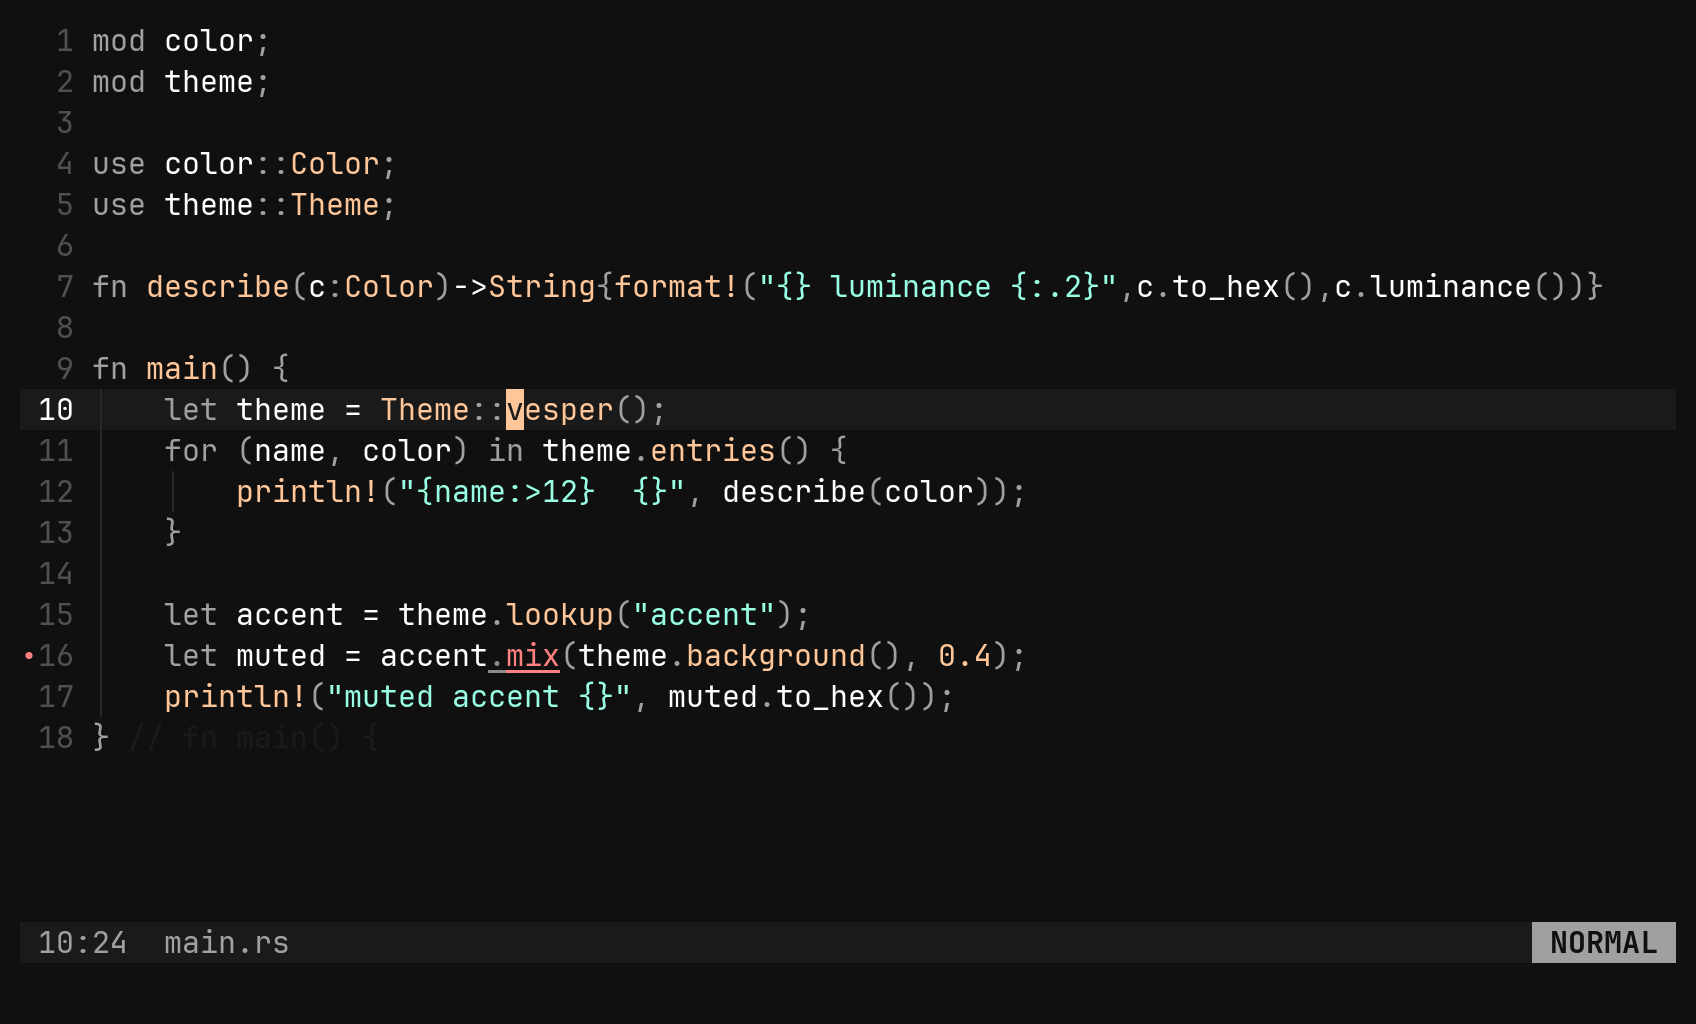Click line number 7 in gutter
This screenshot has width=1696, height=1024.
tap(65, 287)
